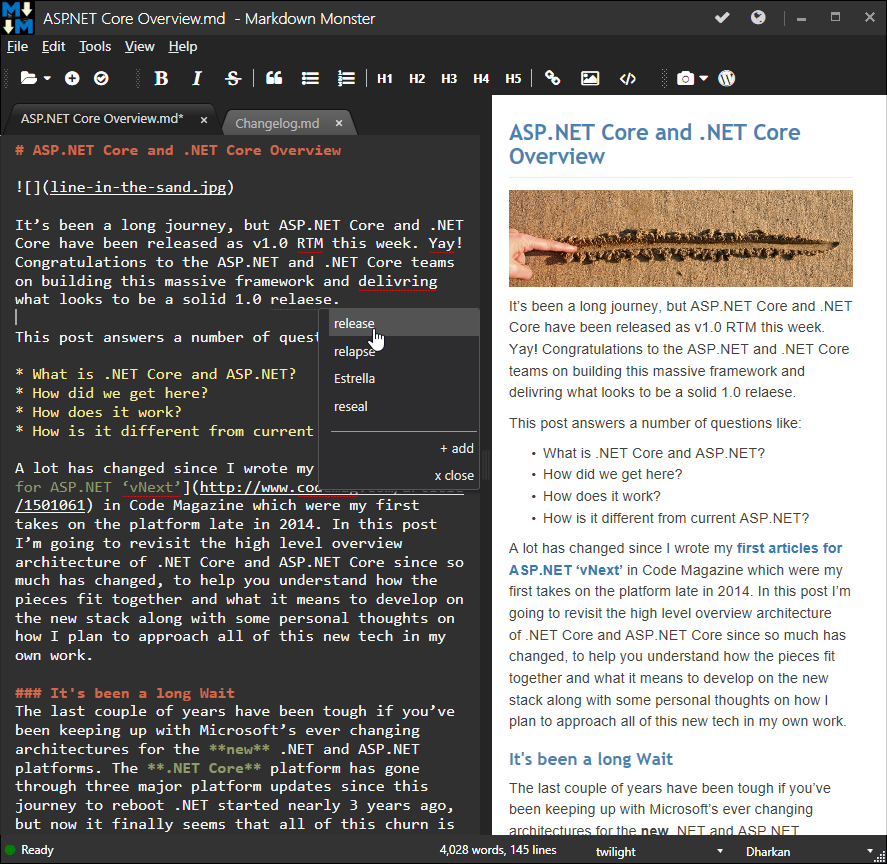The image size is (887, 864).
Task: Insert a block quote
Action: [274, 78]
